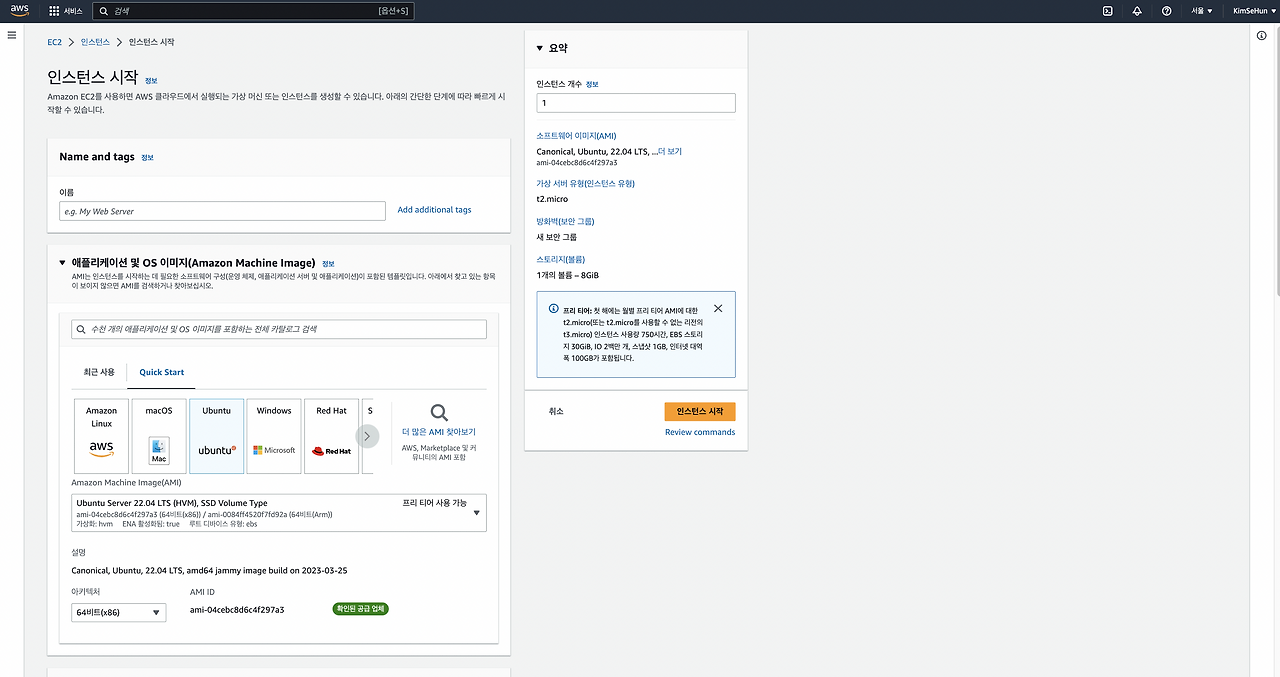Open the Review commands link

pyautogui.click(x=700, y=432)
